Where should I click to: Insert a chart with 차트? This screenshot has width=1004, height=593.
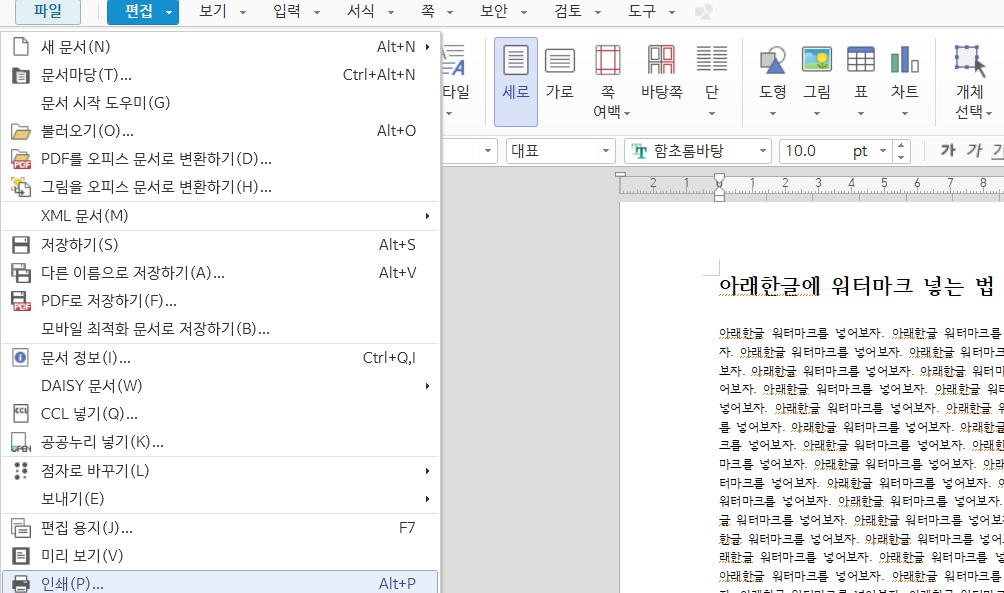click(x=904, y=72)
